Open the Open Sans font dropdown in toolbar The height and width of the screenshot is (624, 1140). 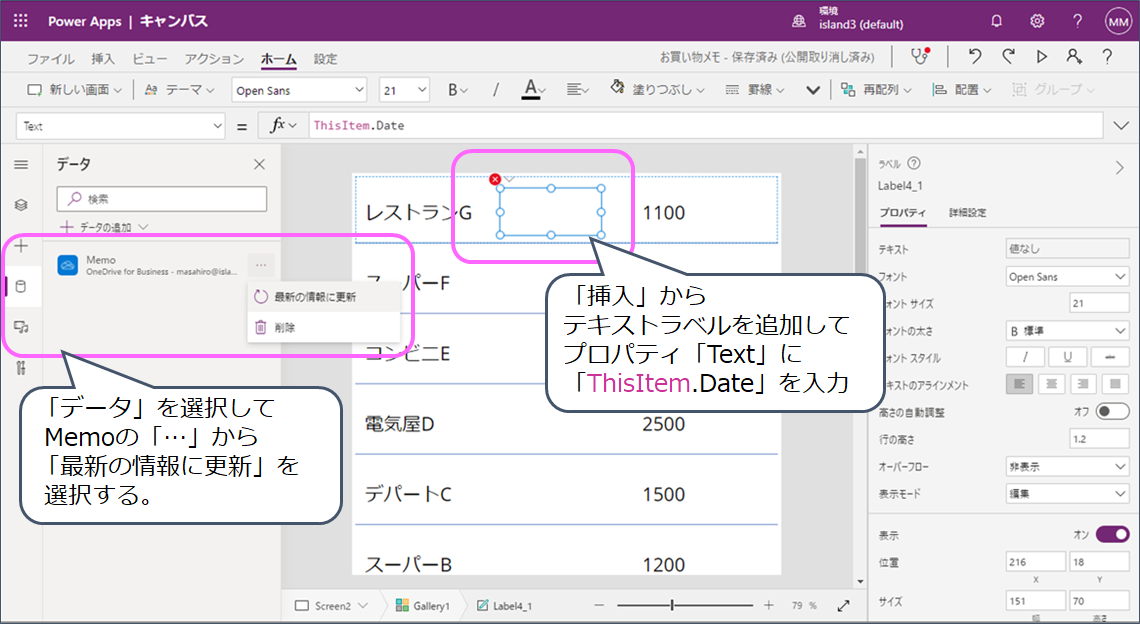coord(299,90)
